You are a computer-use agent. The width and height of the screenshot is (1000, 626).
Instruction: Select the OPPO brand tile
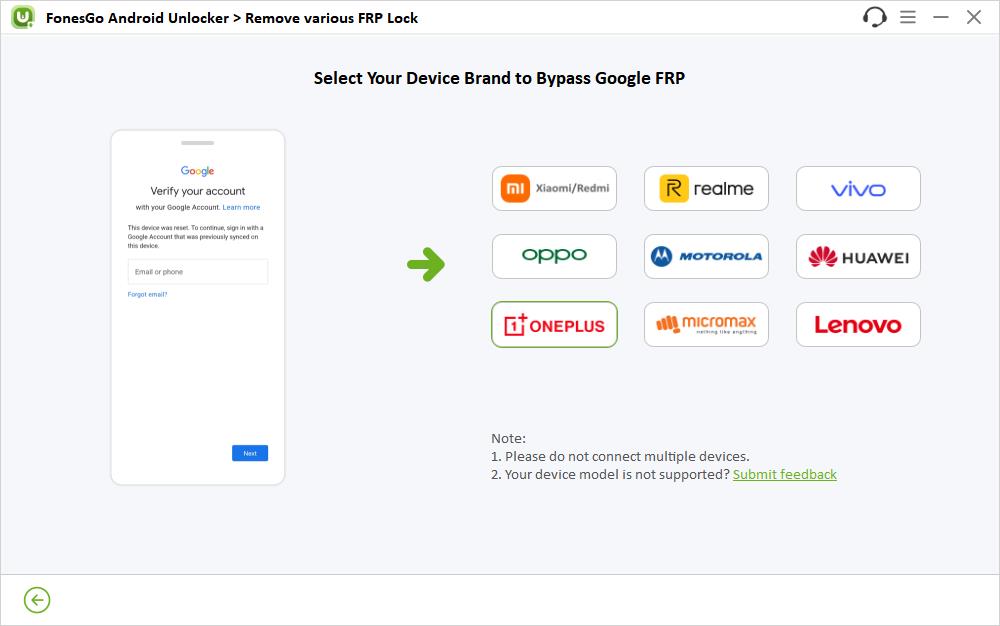(554, 256)
